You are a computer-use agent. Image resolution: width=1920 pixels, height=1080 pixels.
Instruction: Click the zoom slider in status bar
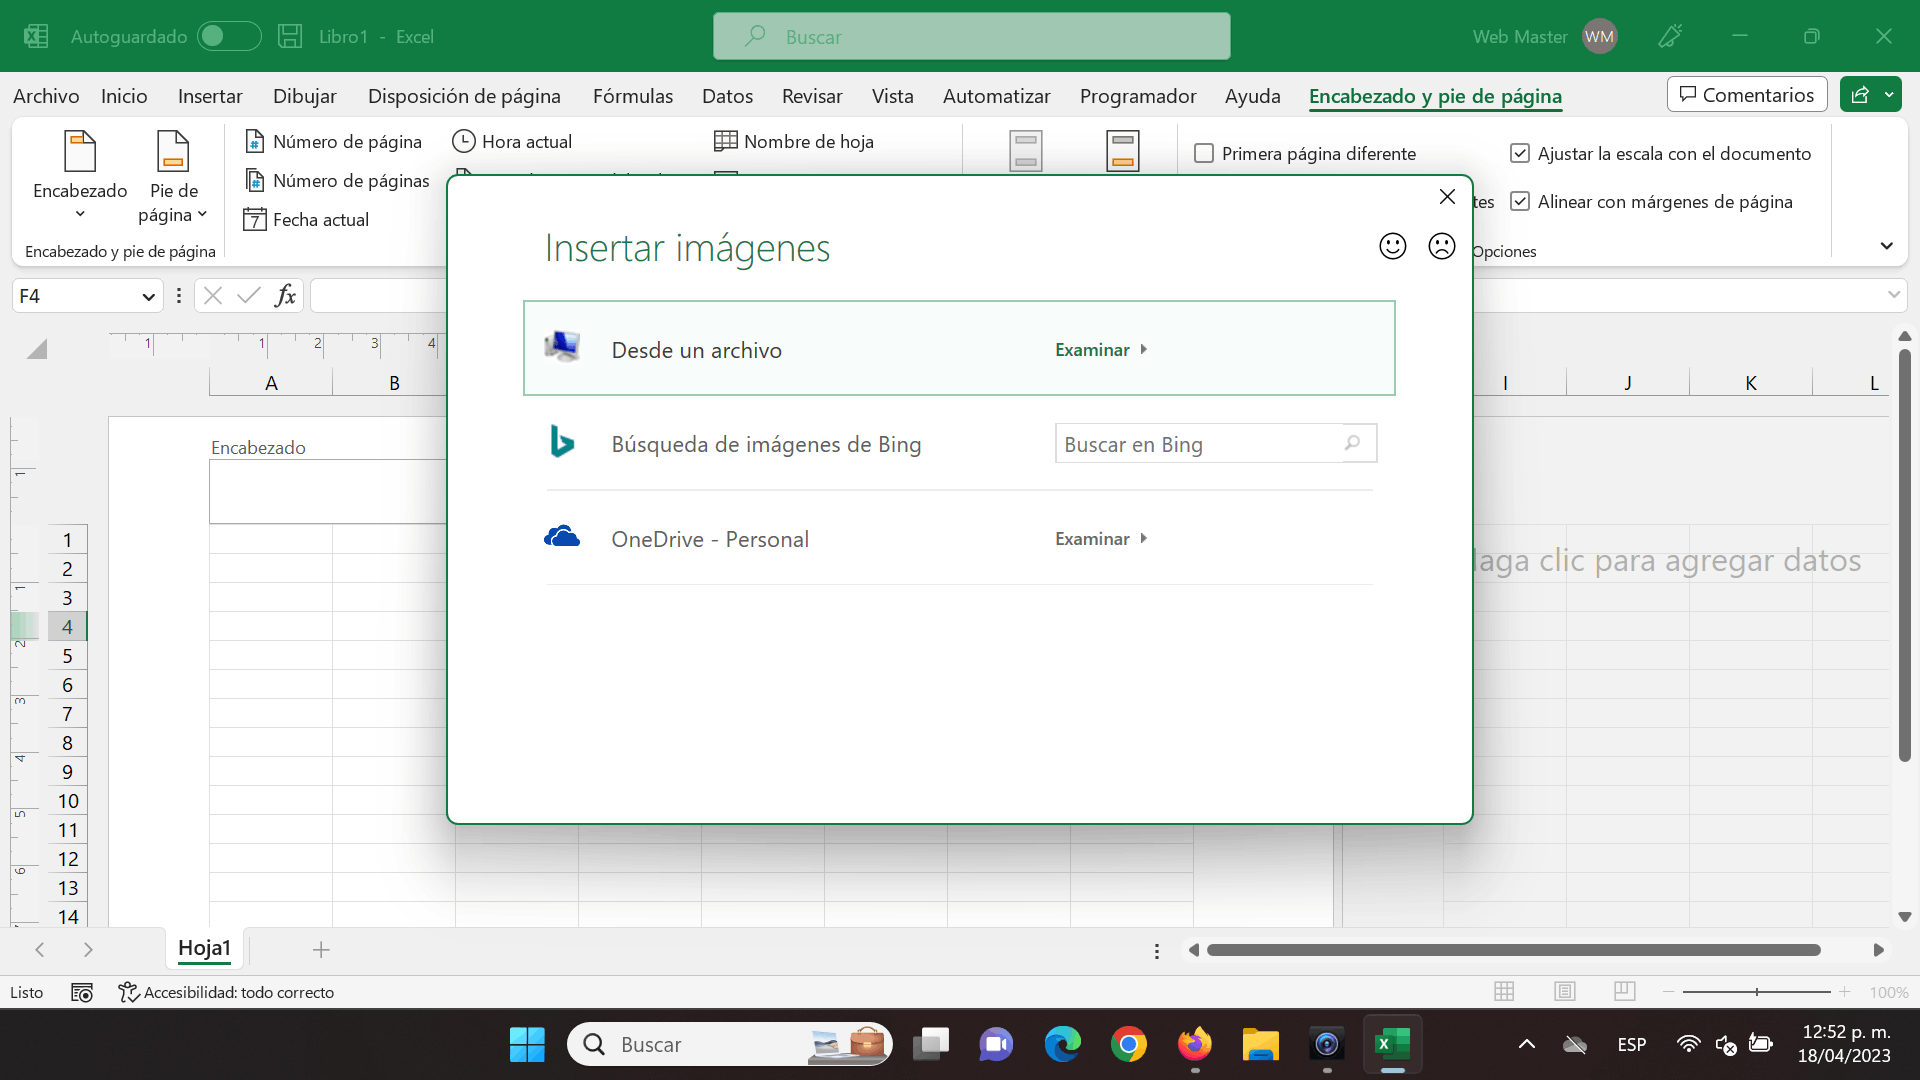click(x=1756, y=991)
